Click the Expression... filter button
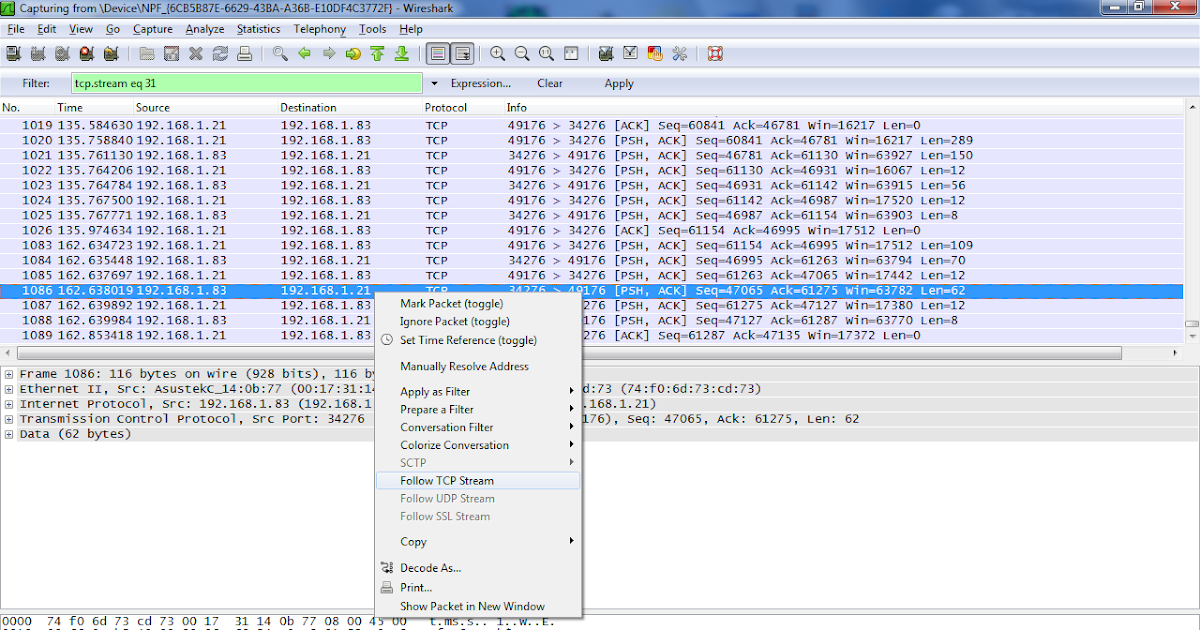Viewport: 1200px width, 630px height. (x=481, y=84)
